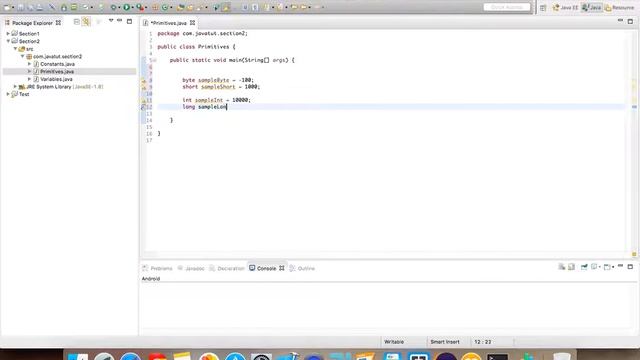Switch to the Resource perspective
The image size is (640, 360).
click(620, 7)
